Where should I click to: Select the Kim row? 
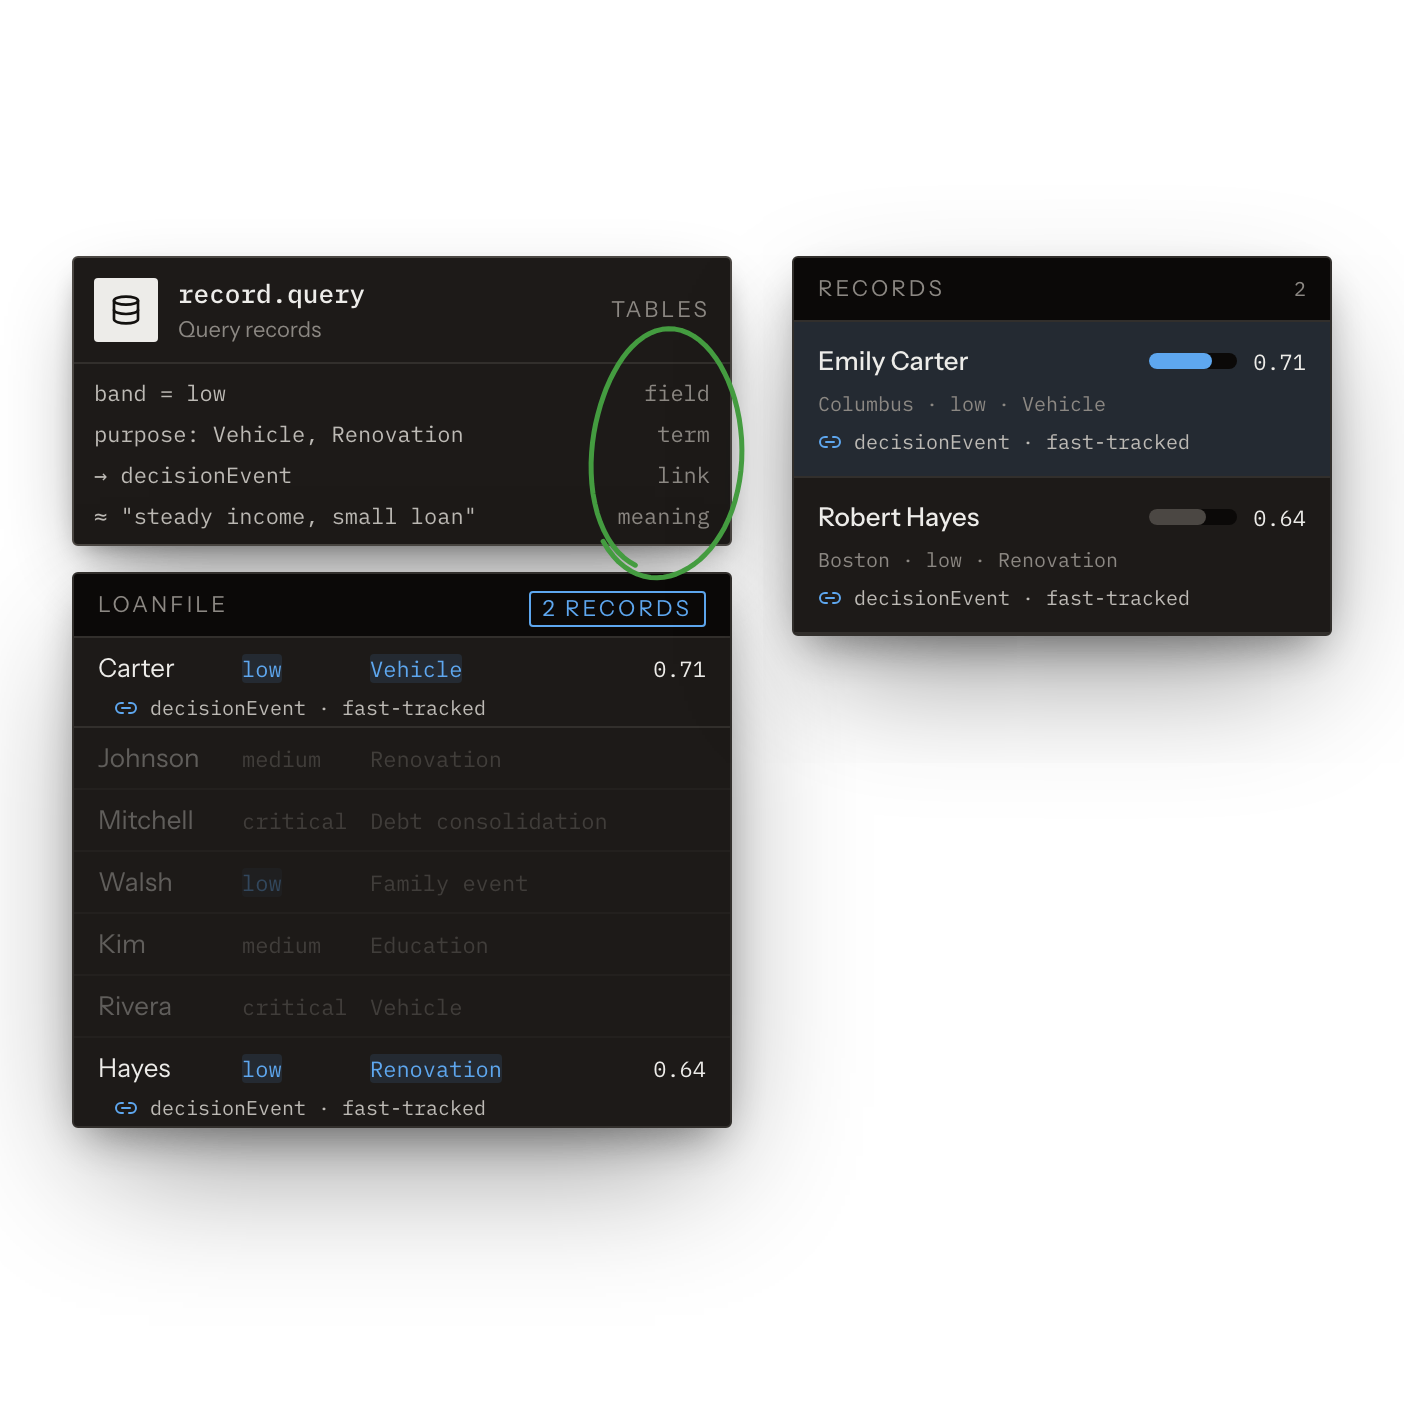pos(402,945)
